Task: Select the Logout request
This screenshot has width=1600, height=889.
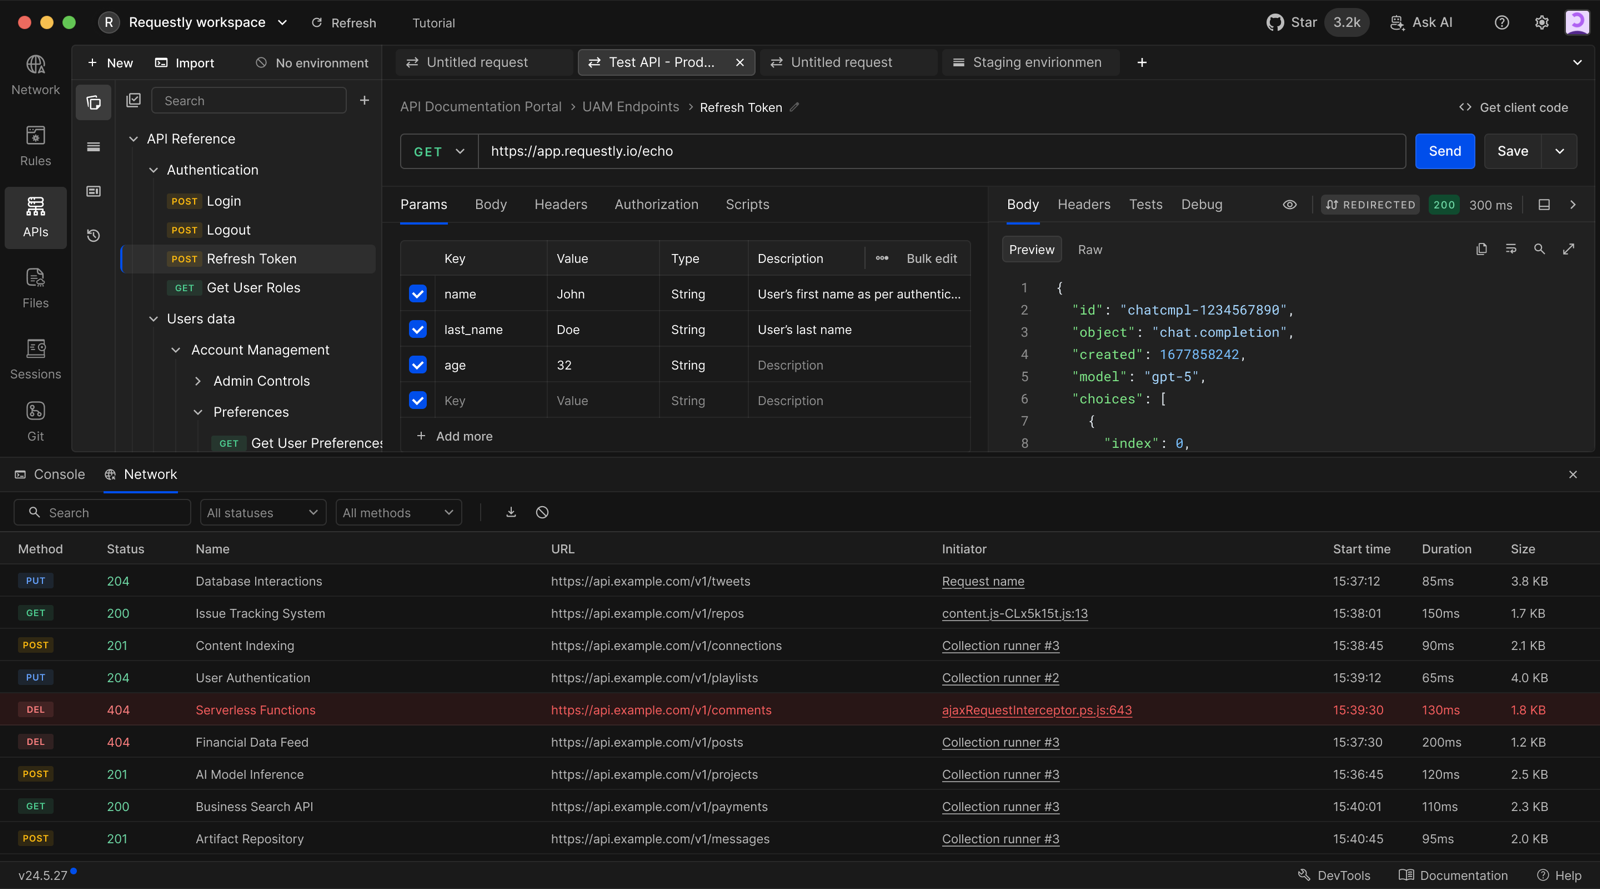Action: pos(248,230)
